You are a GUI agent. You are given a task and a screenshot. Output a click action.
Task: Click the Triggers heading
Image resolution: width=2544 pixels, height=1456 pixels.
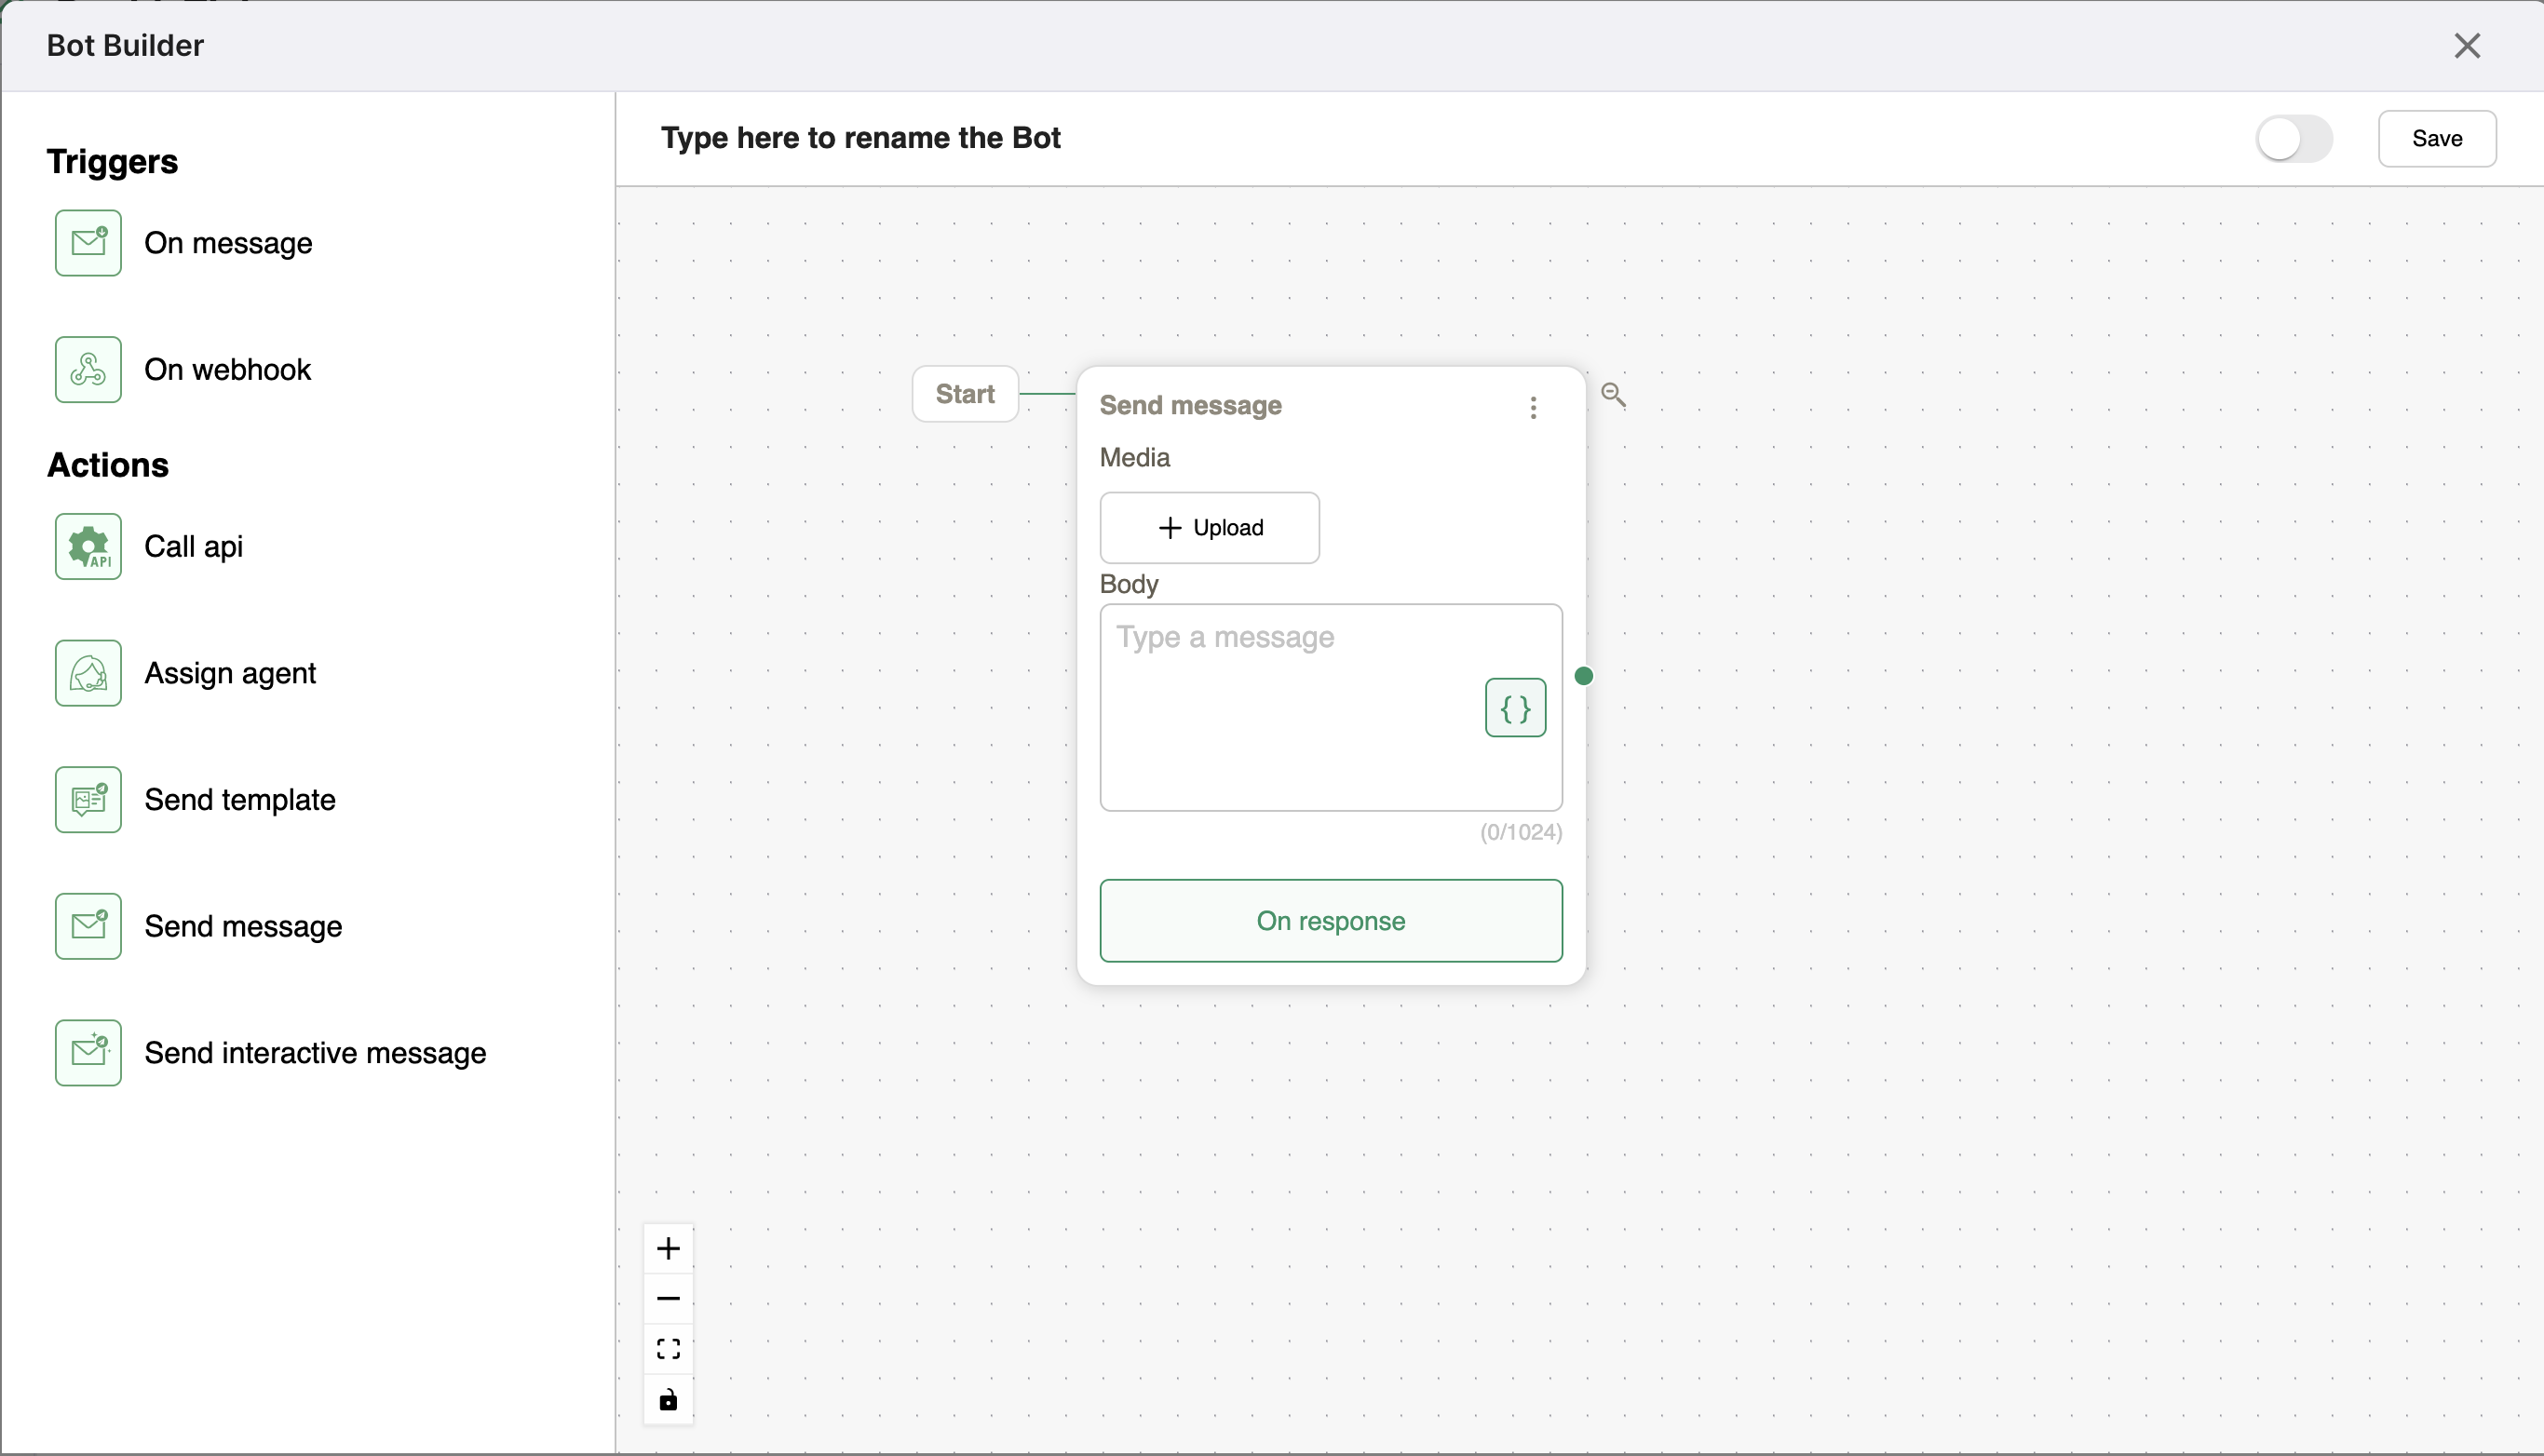coord(112,162)
